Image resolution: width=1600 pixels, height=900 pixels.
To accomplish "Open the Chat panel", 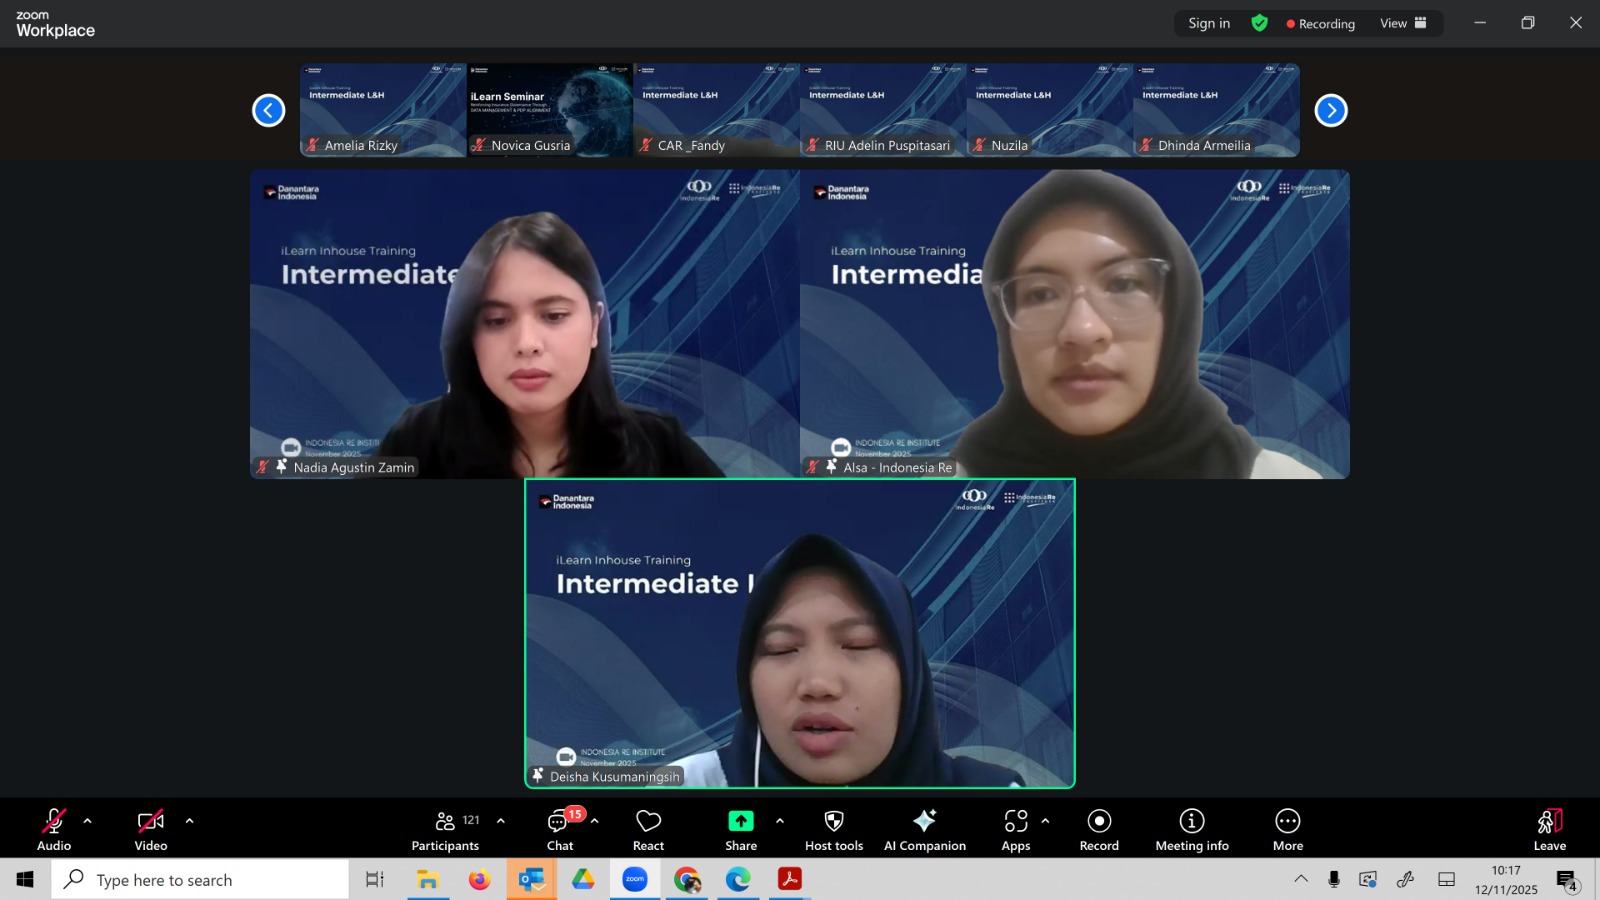I will [560, 830].
